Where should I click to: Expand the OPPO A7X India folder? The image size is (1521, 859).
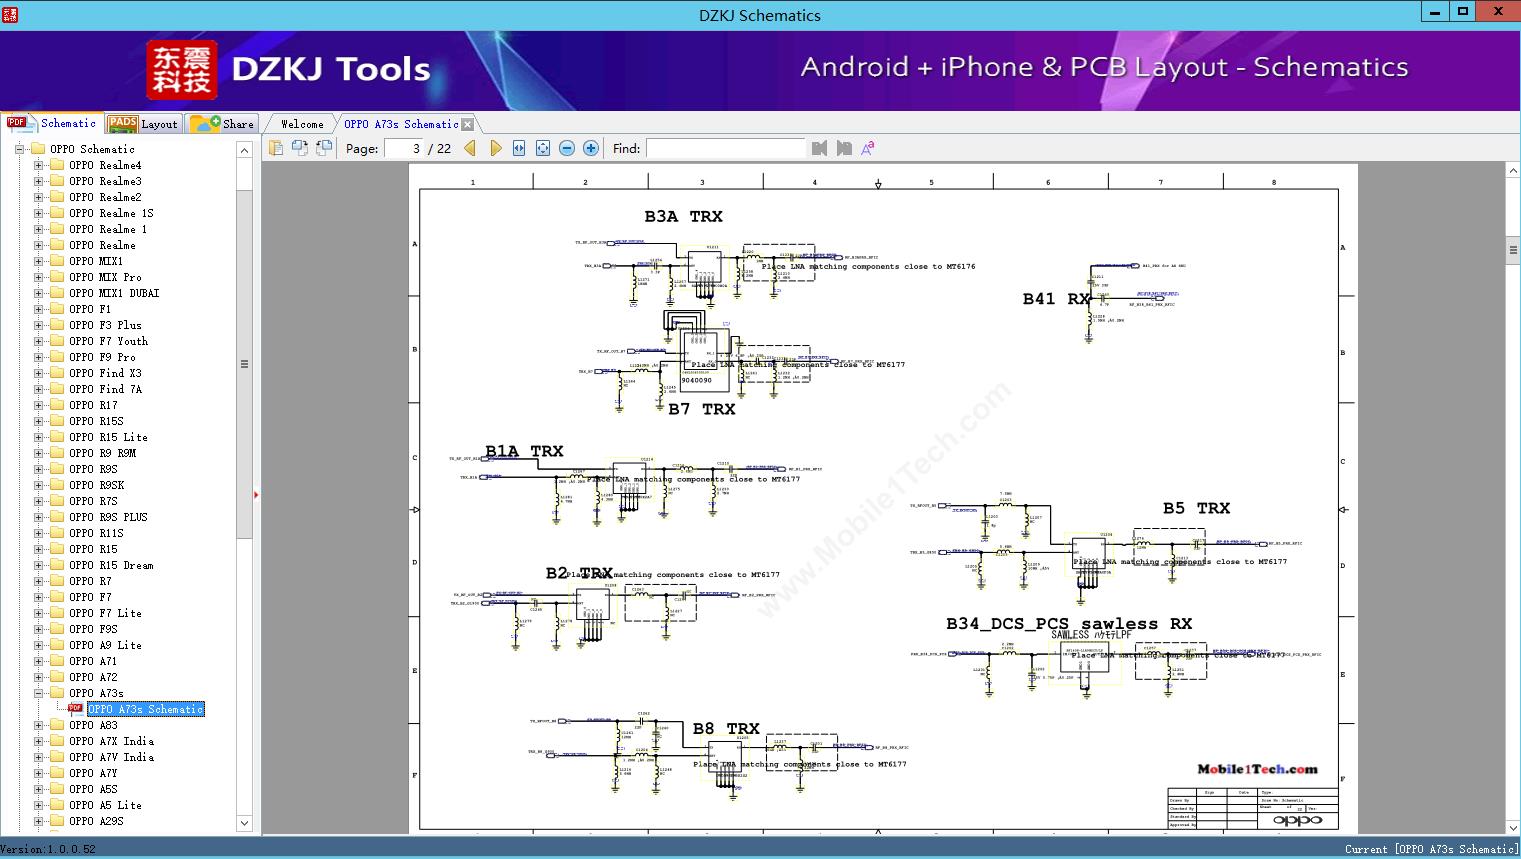coord(38,741)
